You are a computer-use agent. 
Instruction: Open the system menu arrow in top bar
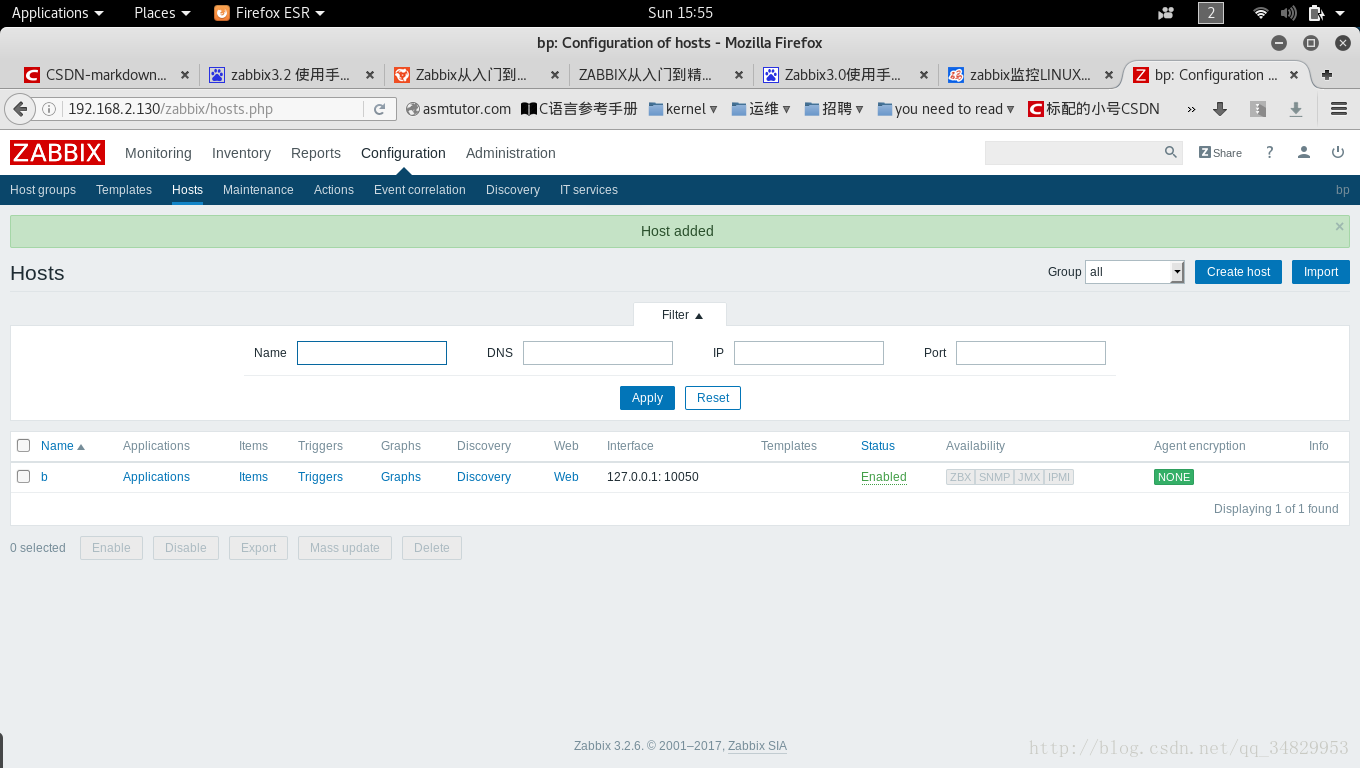click(x=1340, y=13)
